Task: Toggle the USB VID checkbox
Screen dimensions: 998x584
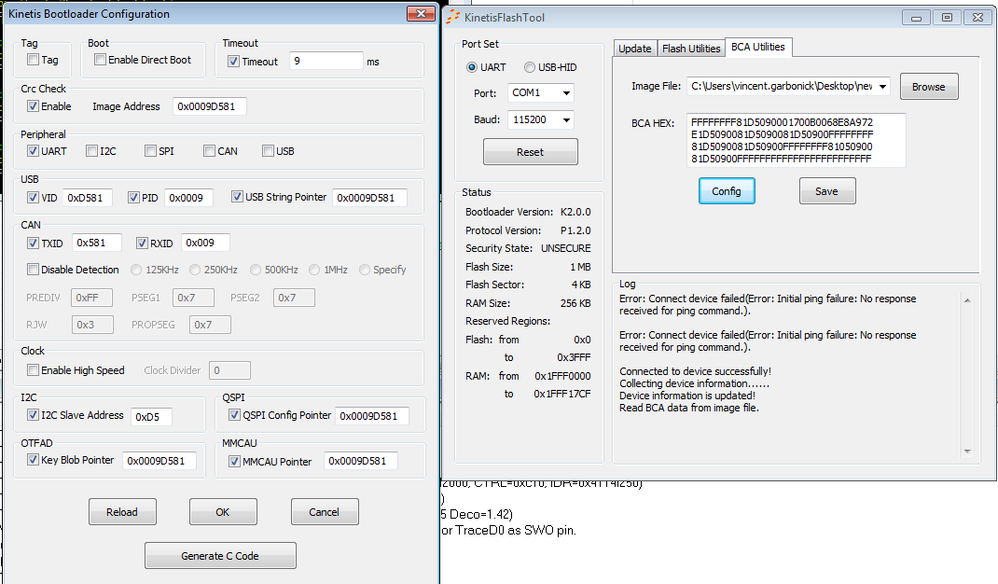Action: point(33,197)
